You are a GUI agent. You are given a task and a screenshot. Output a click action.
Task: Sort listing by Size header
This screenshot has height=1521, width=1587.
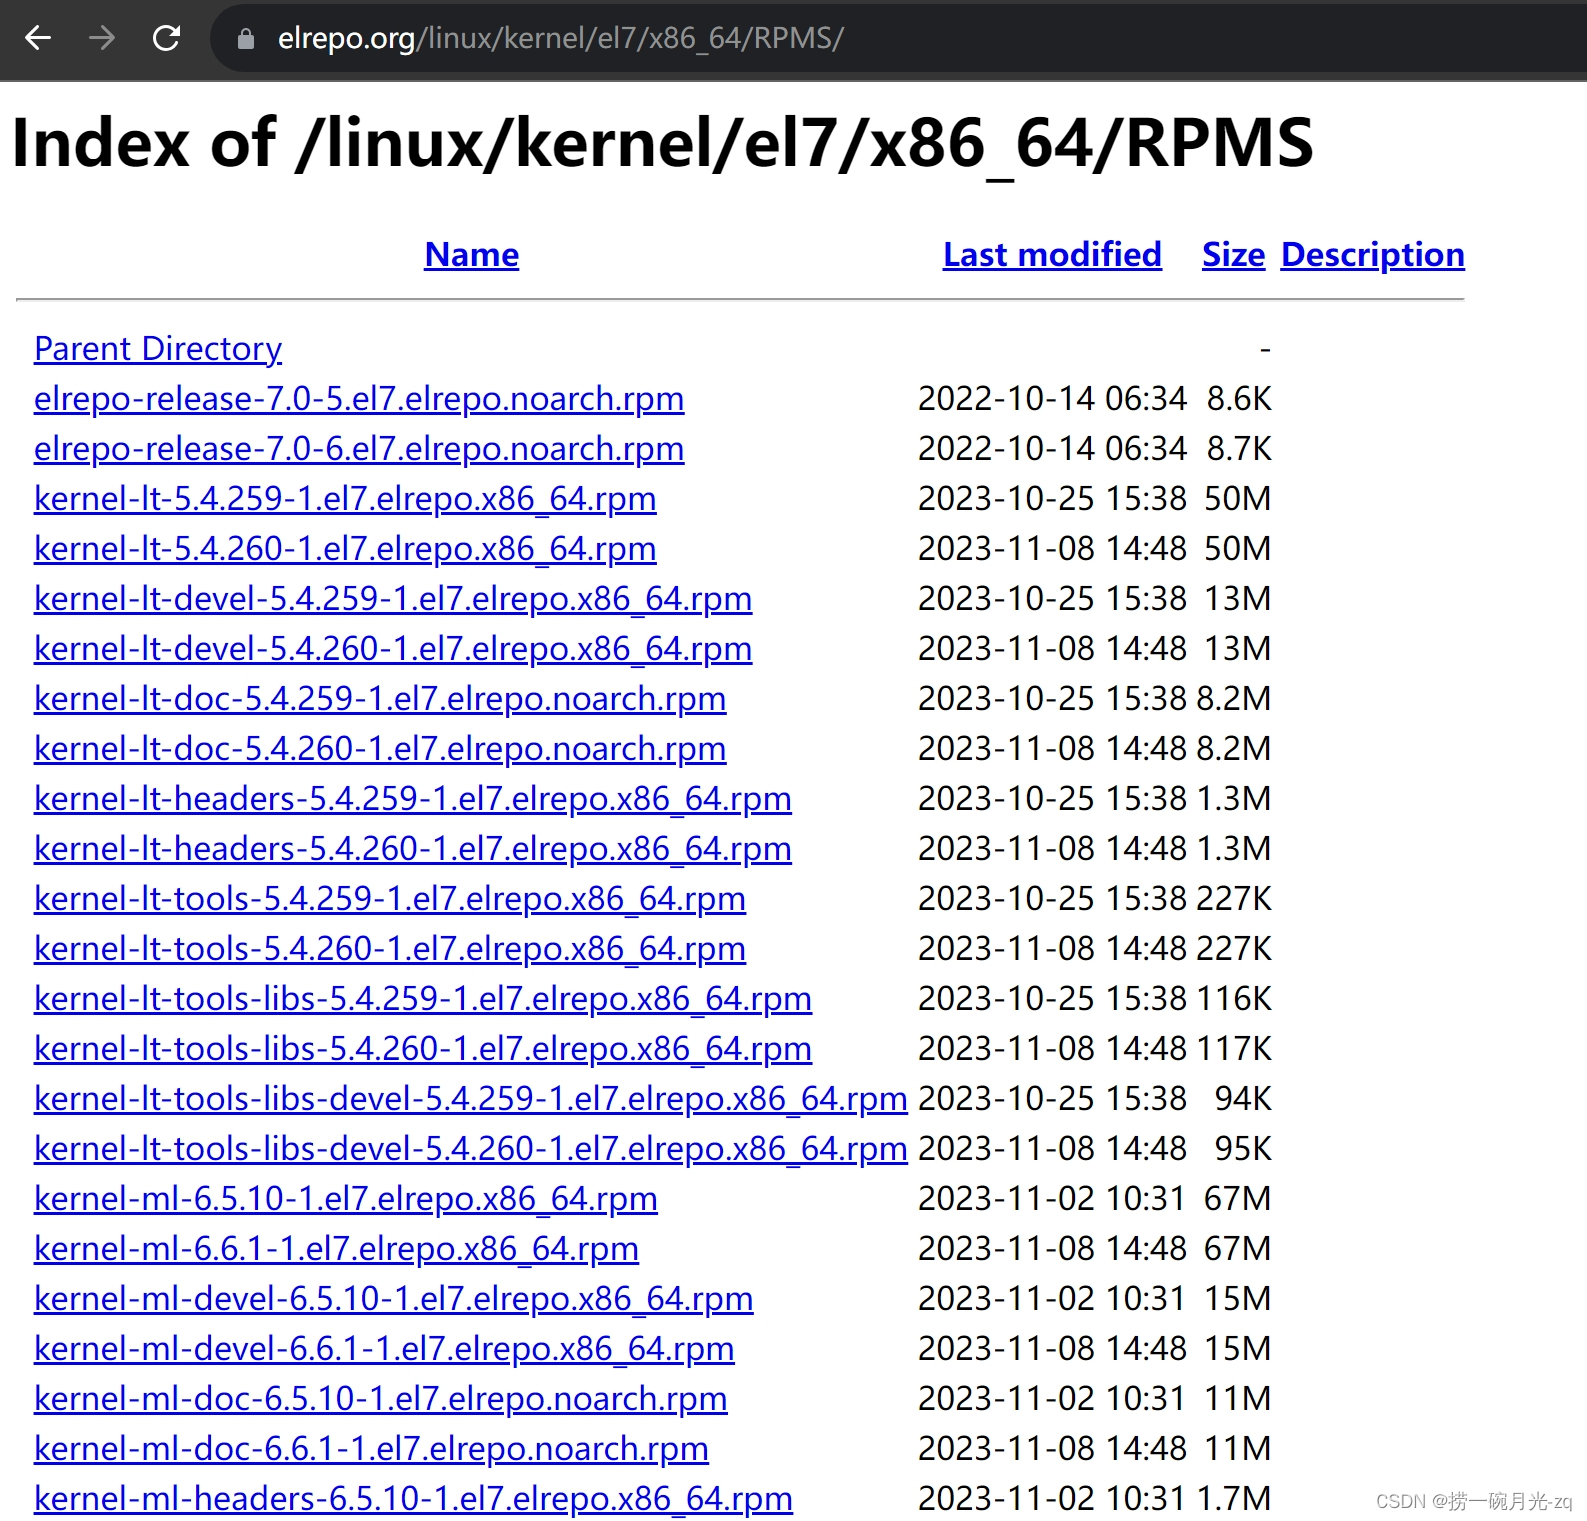[1233, 255]
